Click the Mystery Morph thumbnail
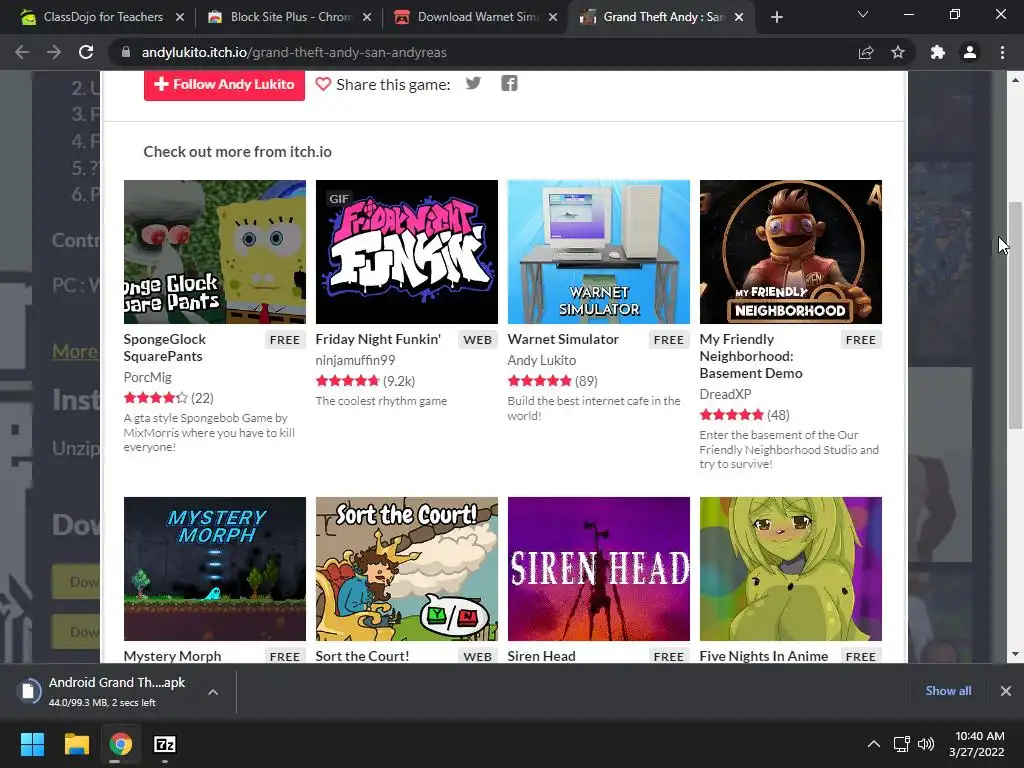1024x768 pixels. pos(215,569)
